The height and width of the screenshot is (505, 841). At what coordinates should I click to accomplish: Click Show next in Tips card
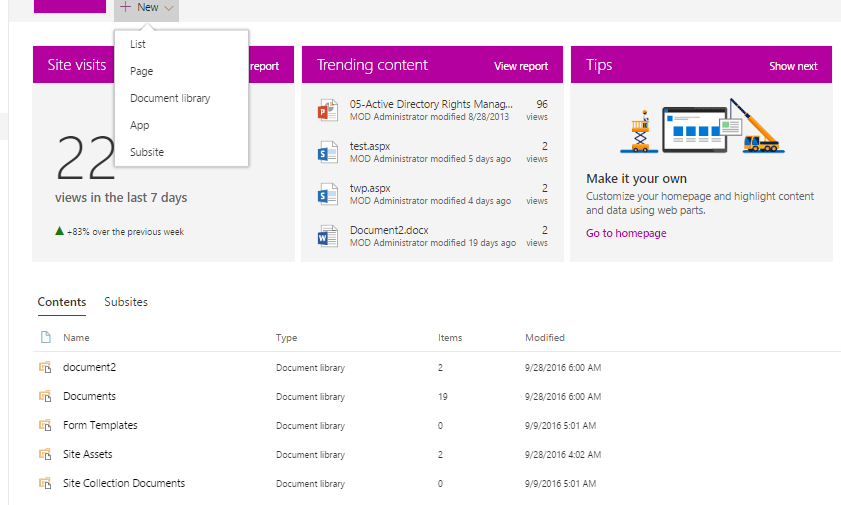(792, 66)
